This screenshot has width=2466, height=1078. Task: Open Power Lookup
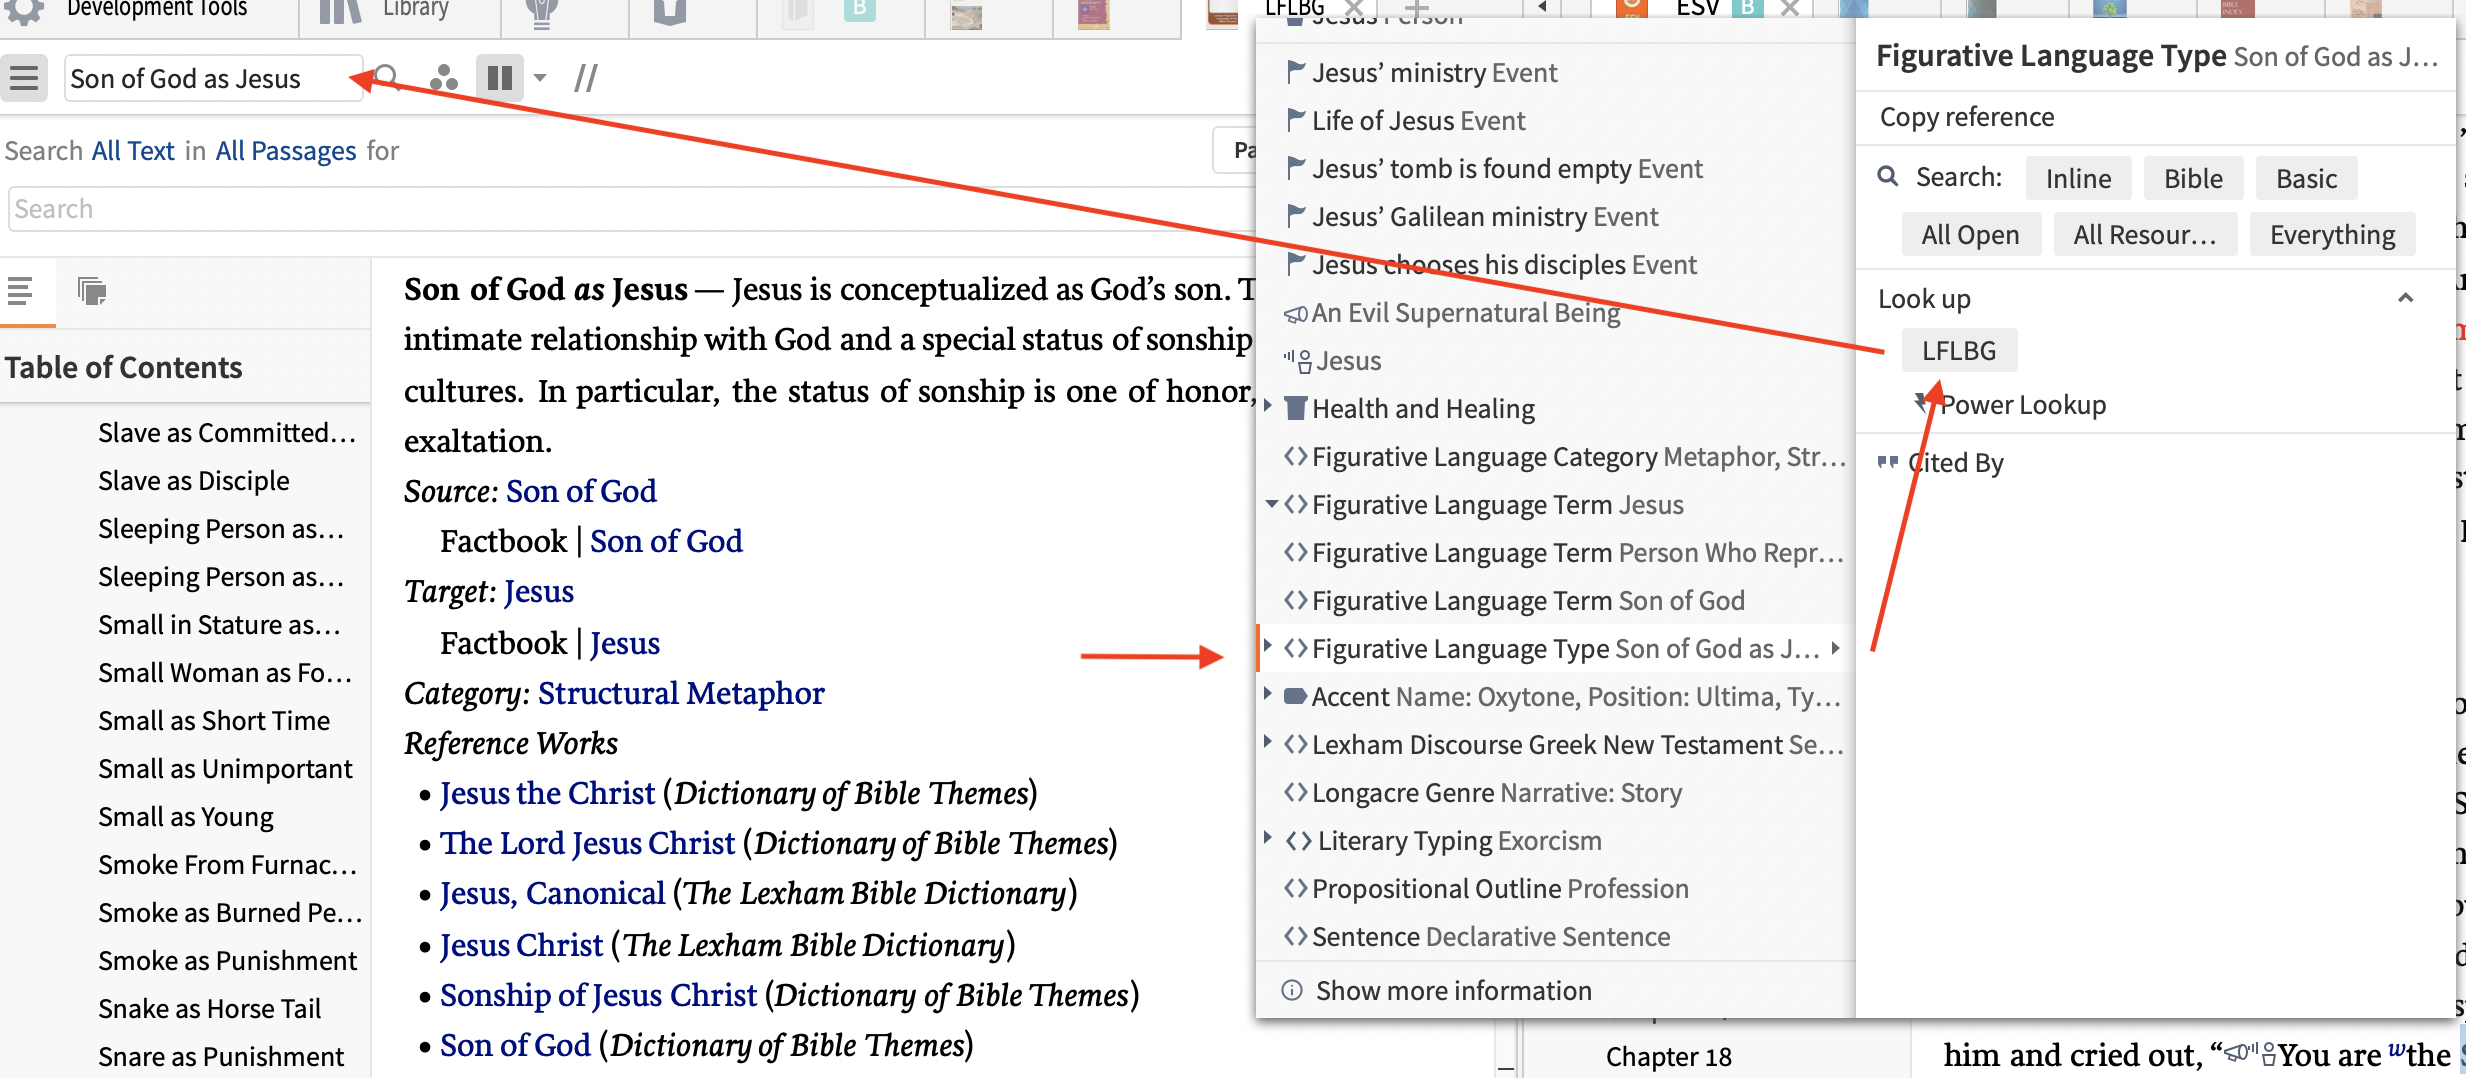(2022, 405)
